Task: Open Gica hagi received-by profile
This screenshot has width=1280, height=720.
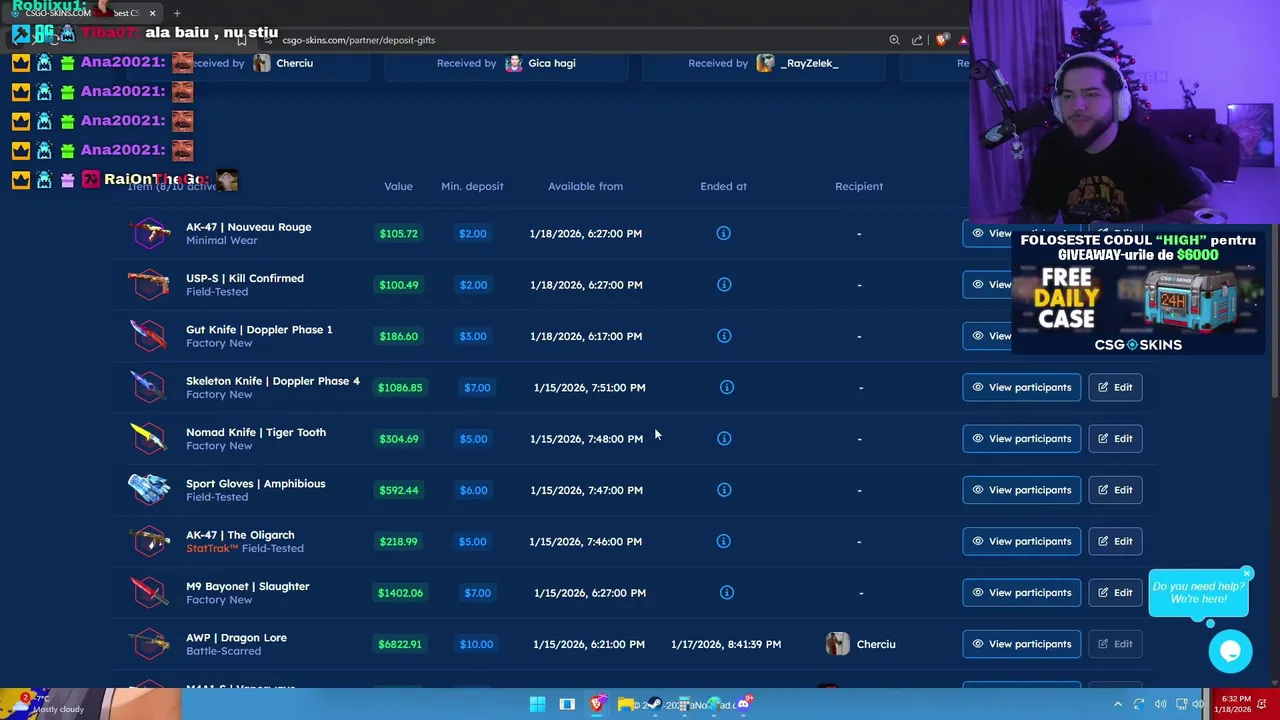Action: point(541,63)
